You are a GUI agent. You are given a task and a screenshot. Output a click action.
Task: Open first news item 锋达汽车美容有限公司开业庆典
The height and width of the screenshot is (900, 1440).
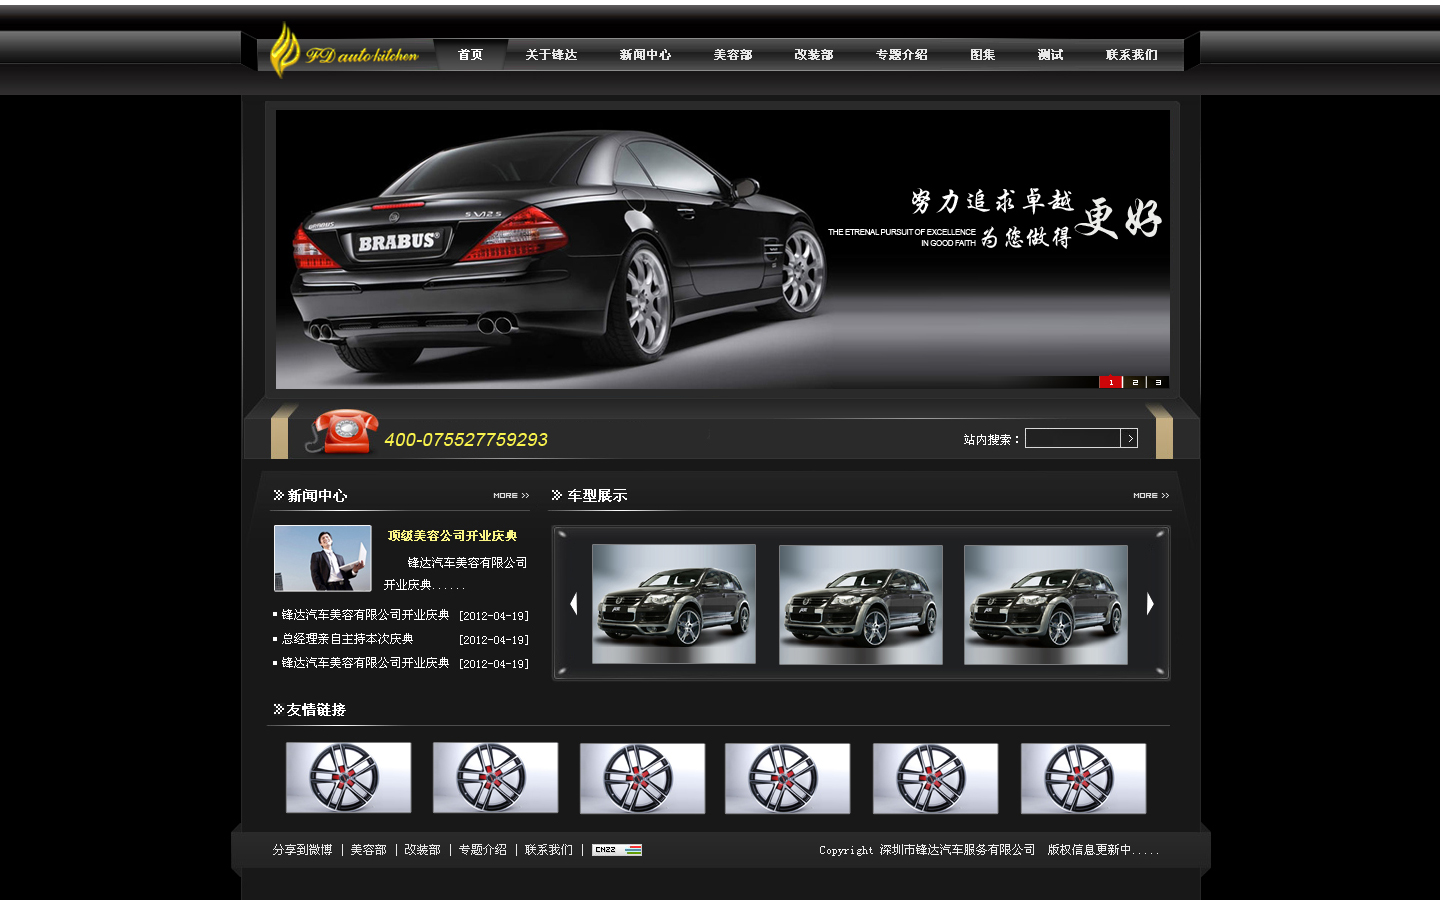365,615
